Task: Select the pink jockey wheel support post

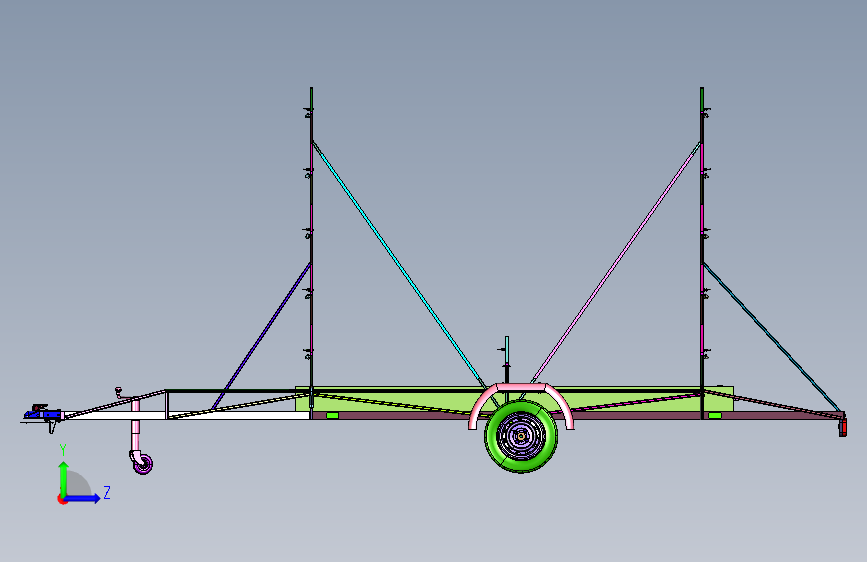Action: (135, 426)
